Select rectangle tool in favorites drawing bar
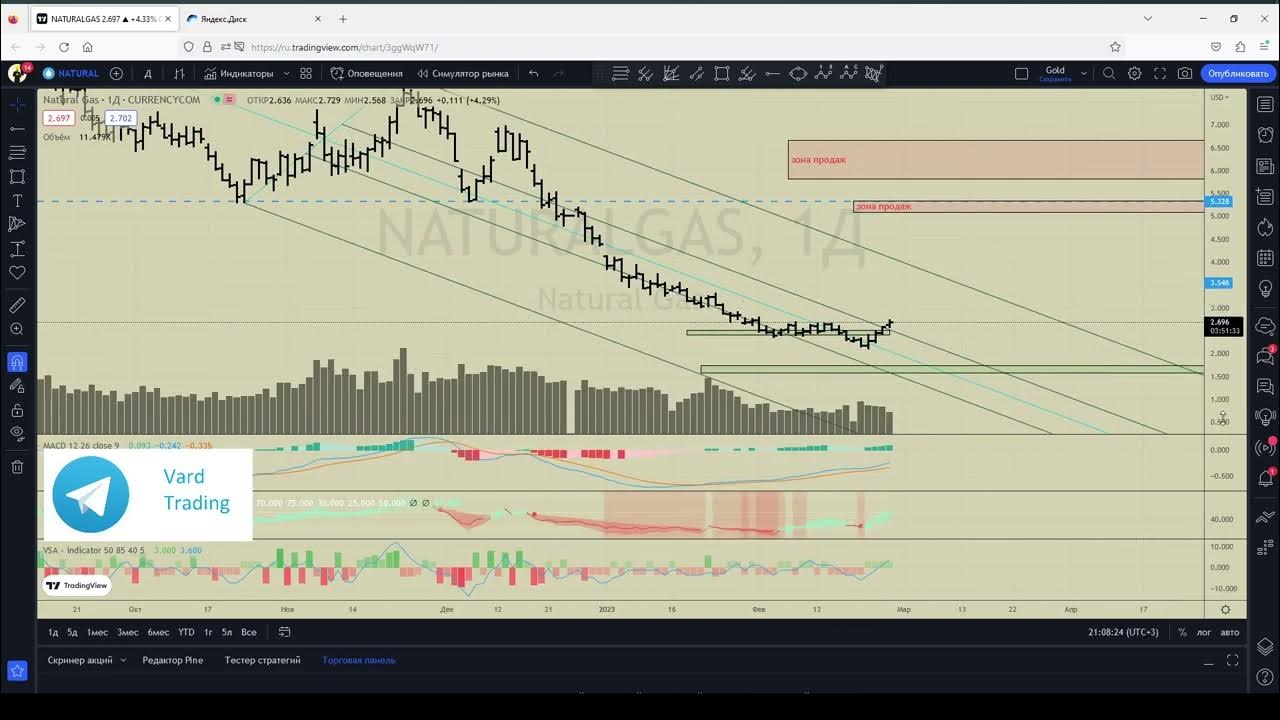The image size is (1280, 720). click(721, 73)
